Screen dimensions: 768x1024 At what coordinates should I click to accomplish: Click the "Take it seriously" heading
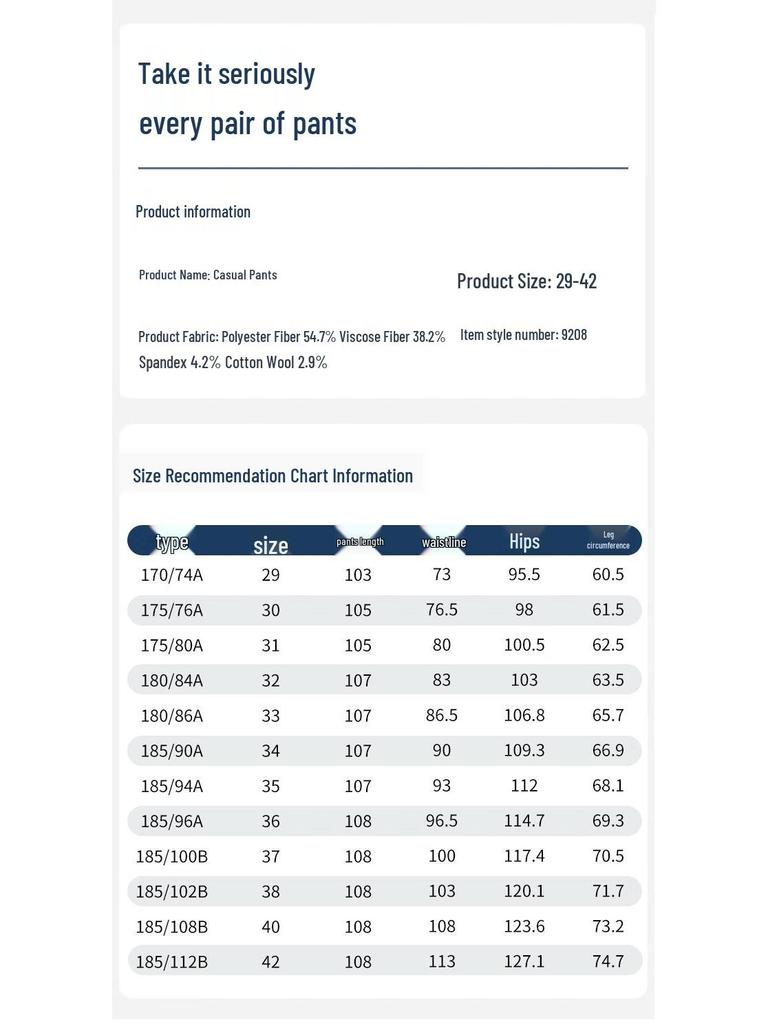click(226, 74)
